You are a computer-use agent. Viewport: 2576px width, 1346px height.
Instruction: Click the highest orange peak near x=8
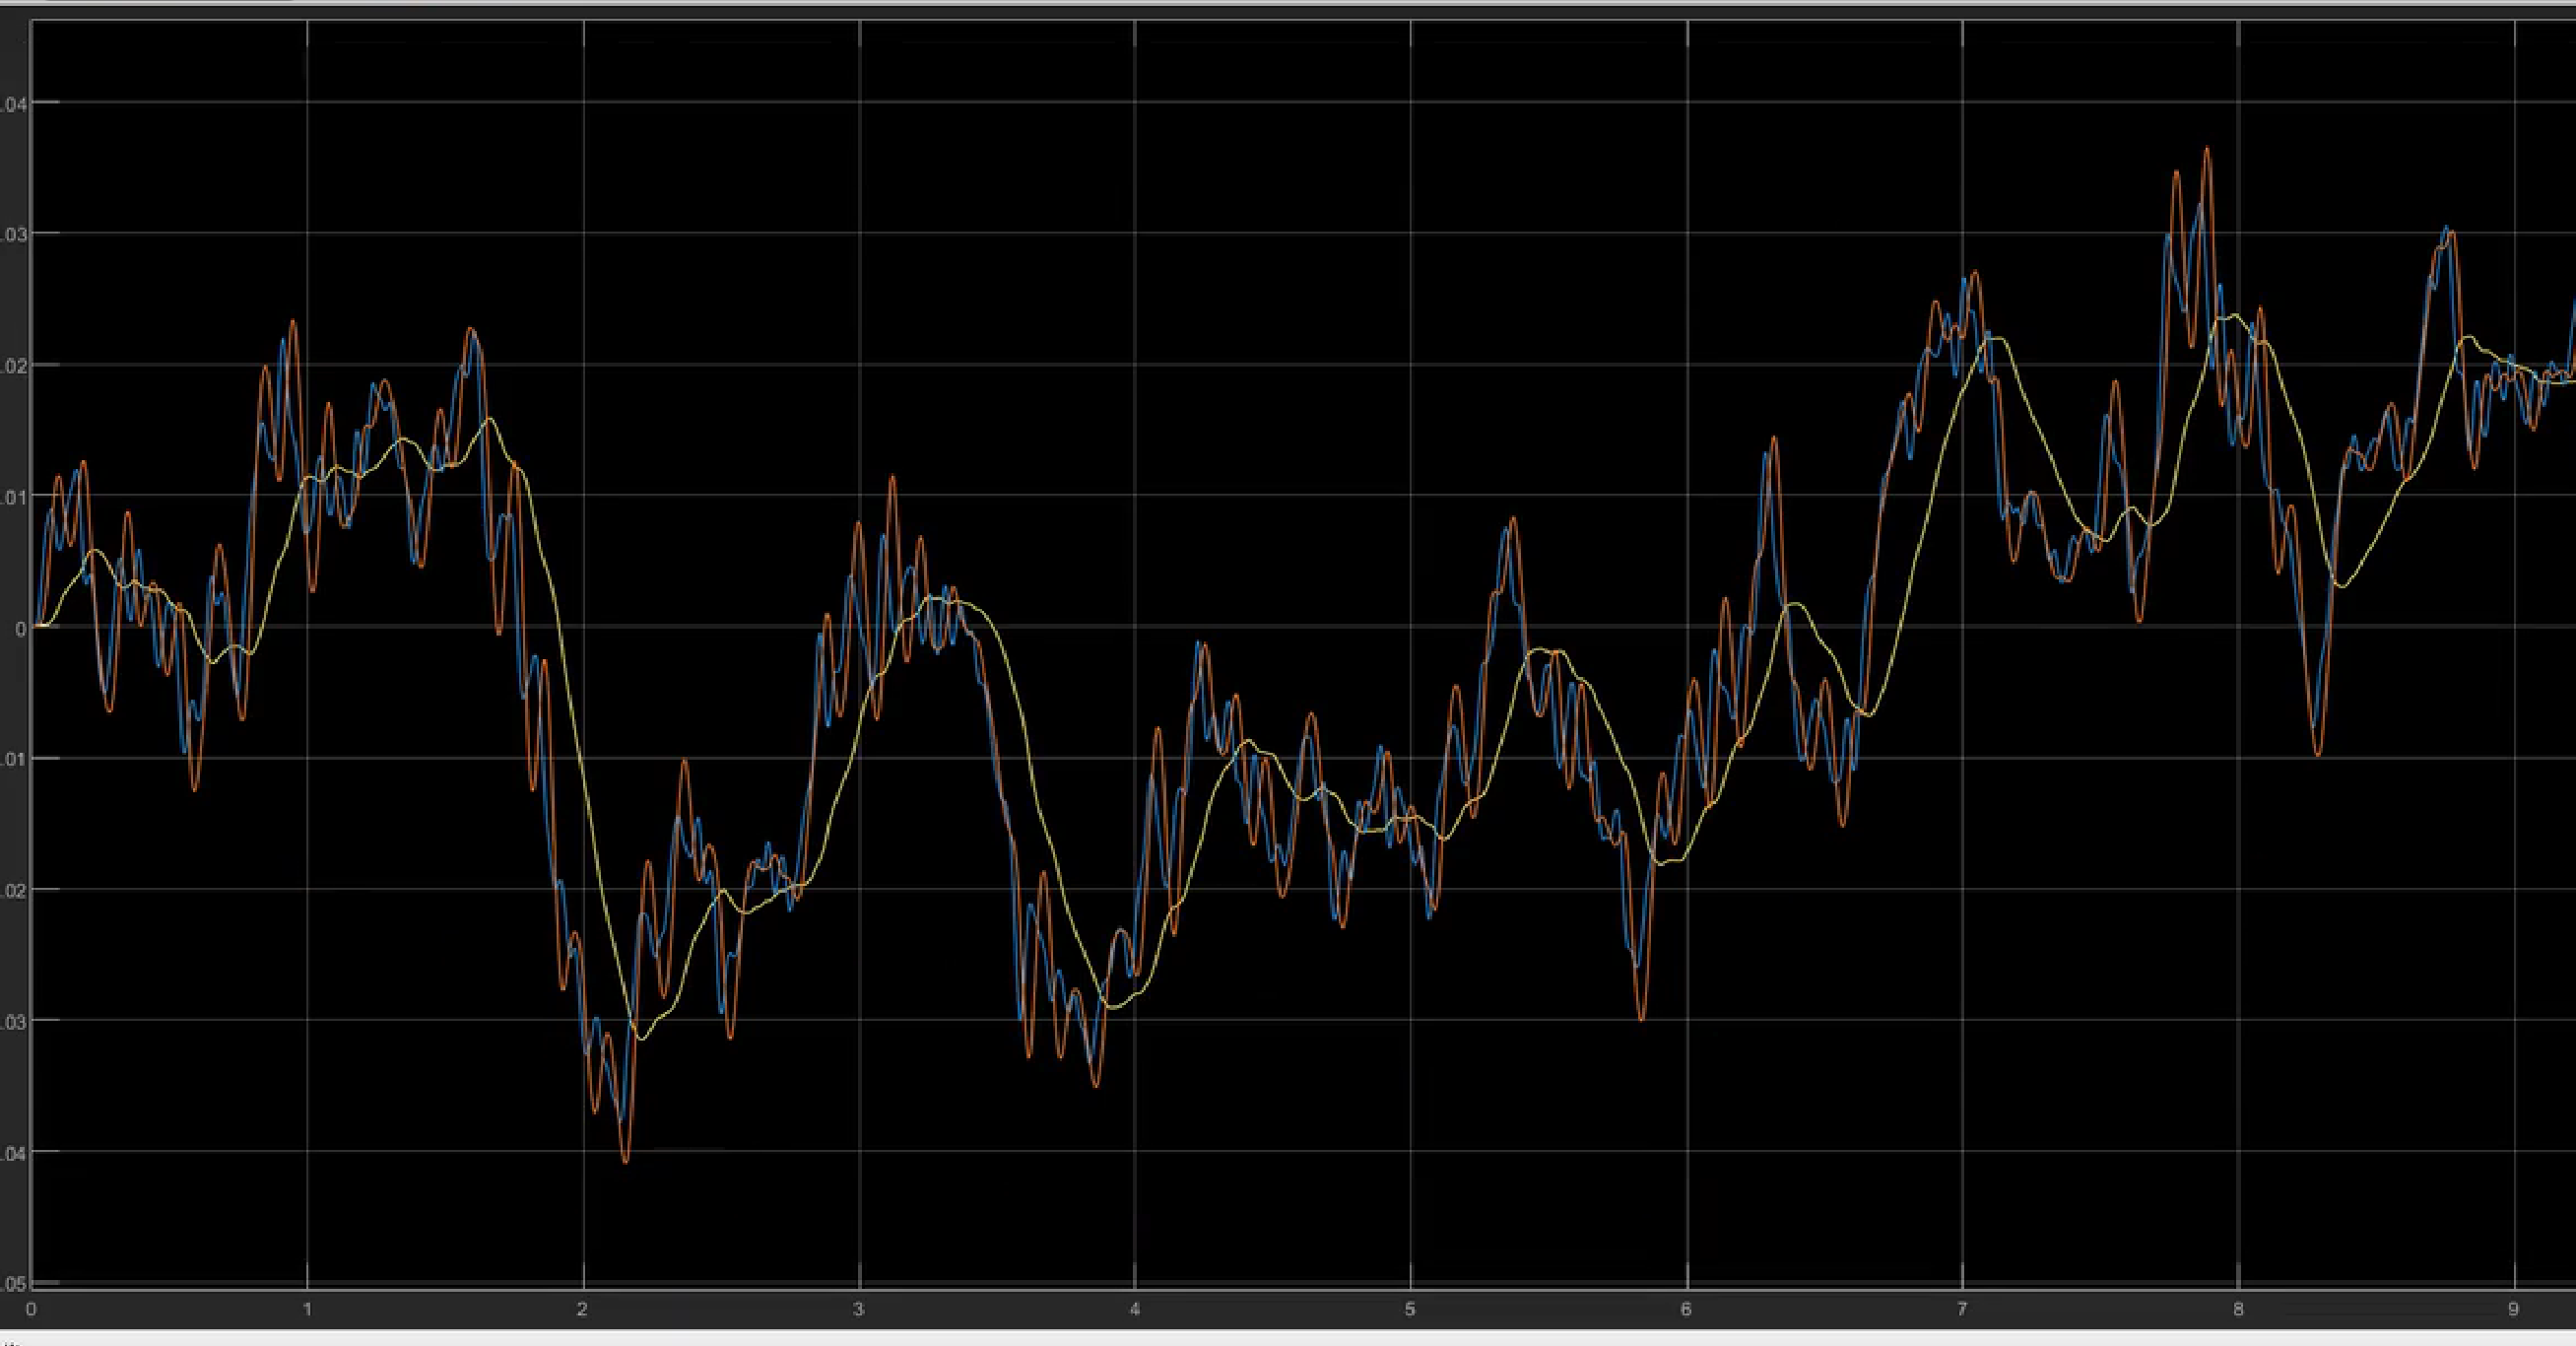tap(2206, 150)
